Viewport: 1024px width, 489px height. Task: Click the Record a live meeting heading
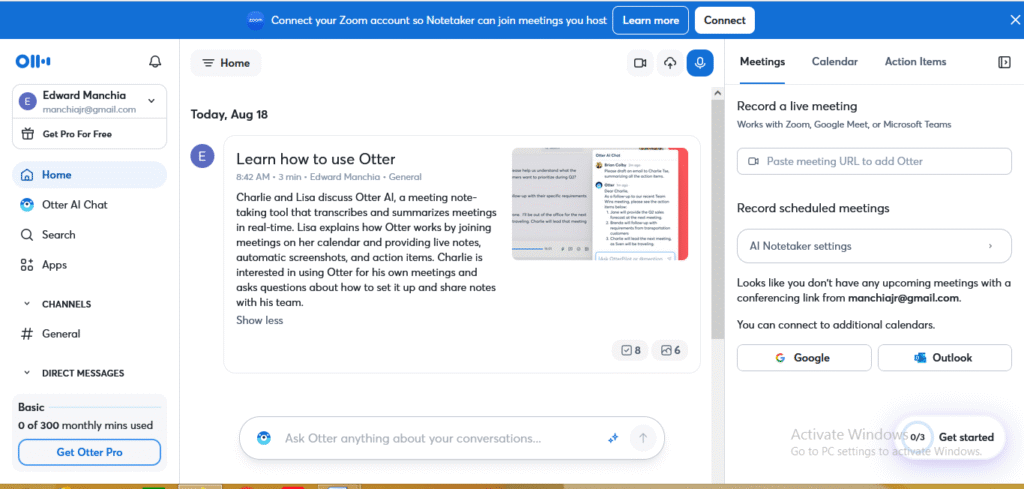tap(797, 106)
